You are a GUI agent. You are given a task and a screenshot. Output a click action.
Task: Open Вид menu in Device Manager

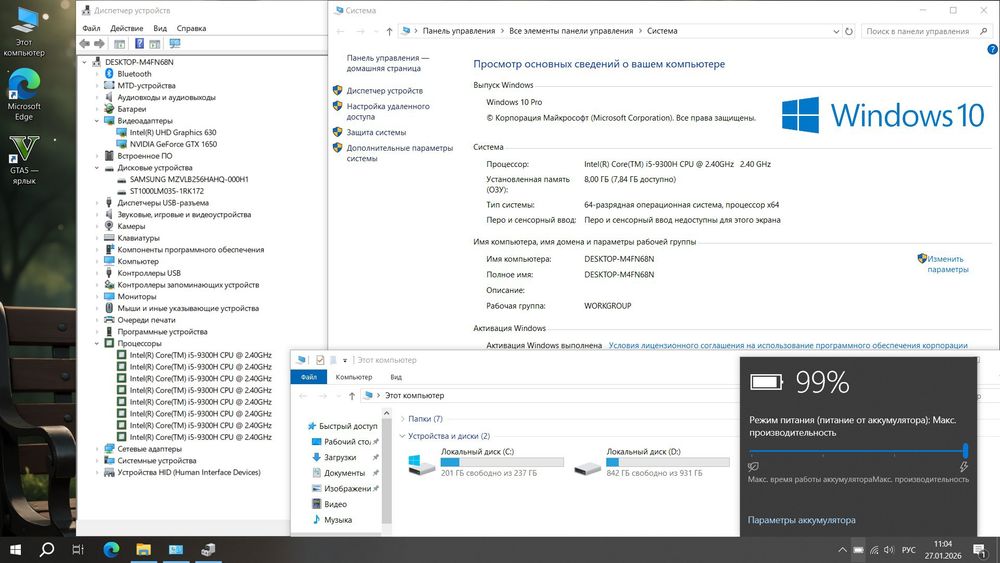160,28
